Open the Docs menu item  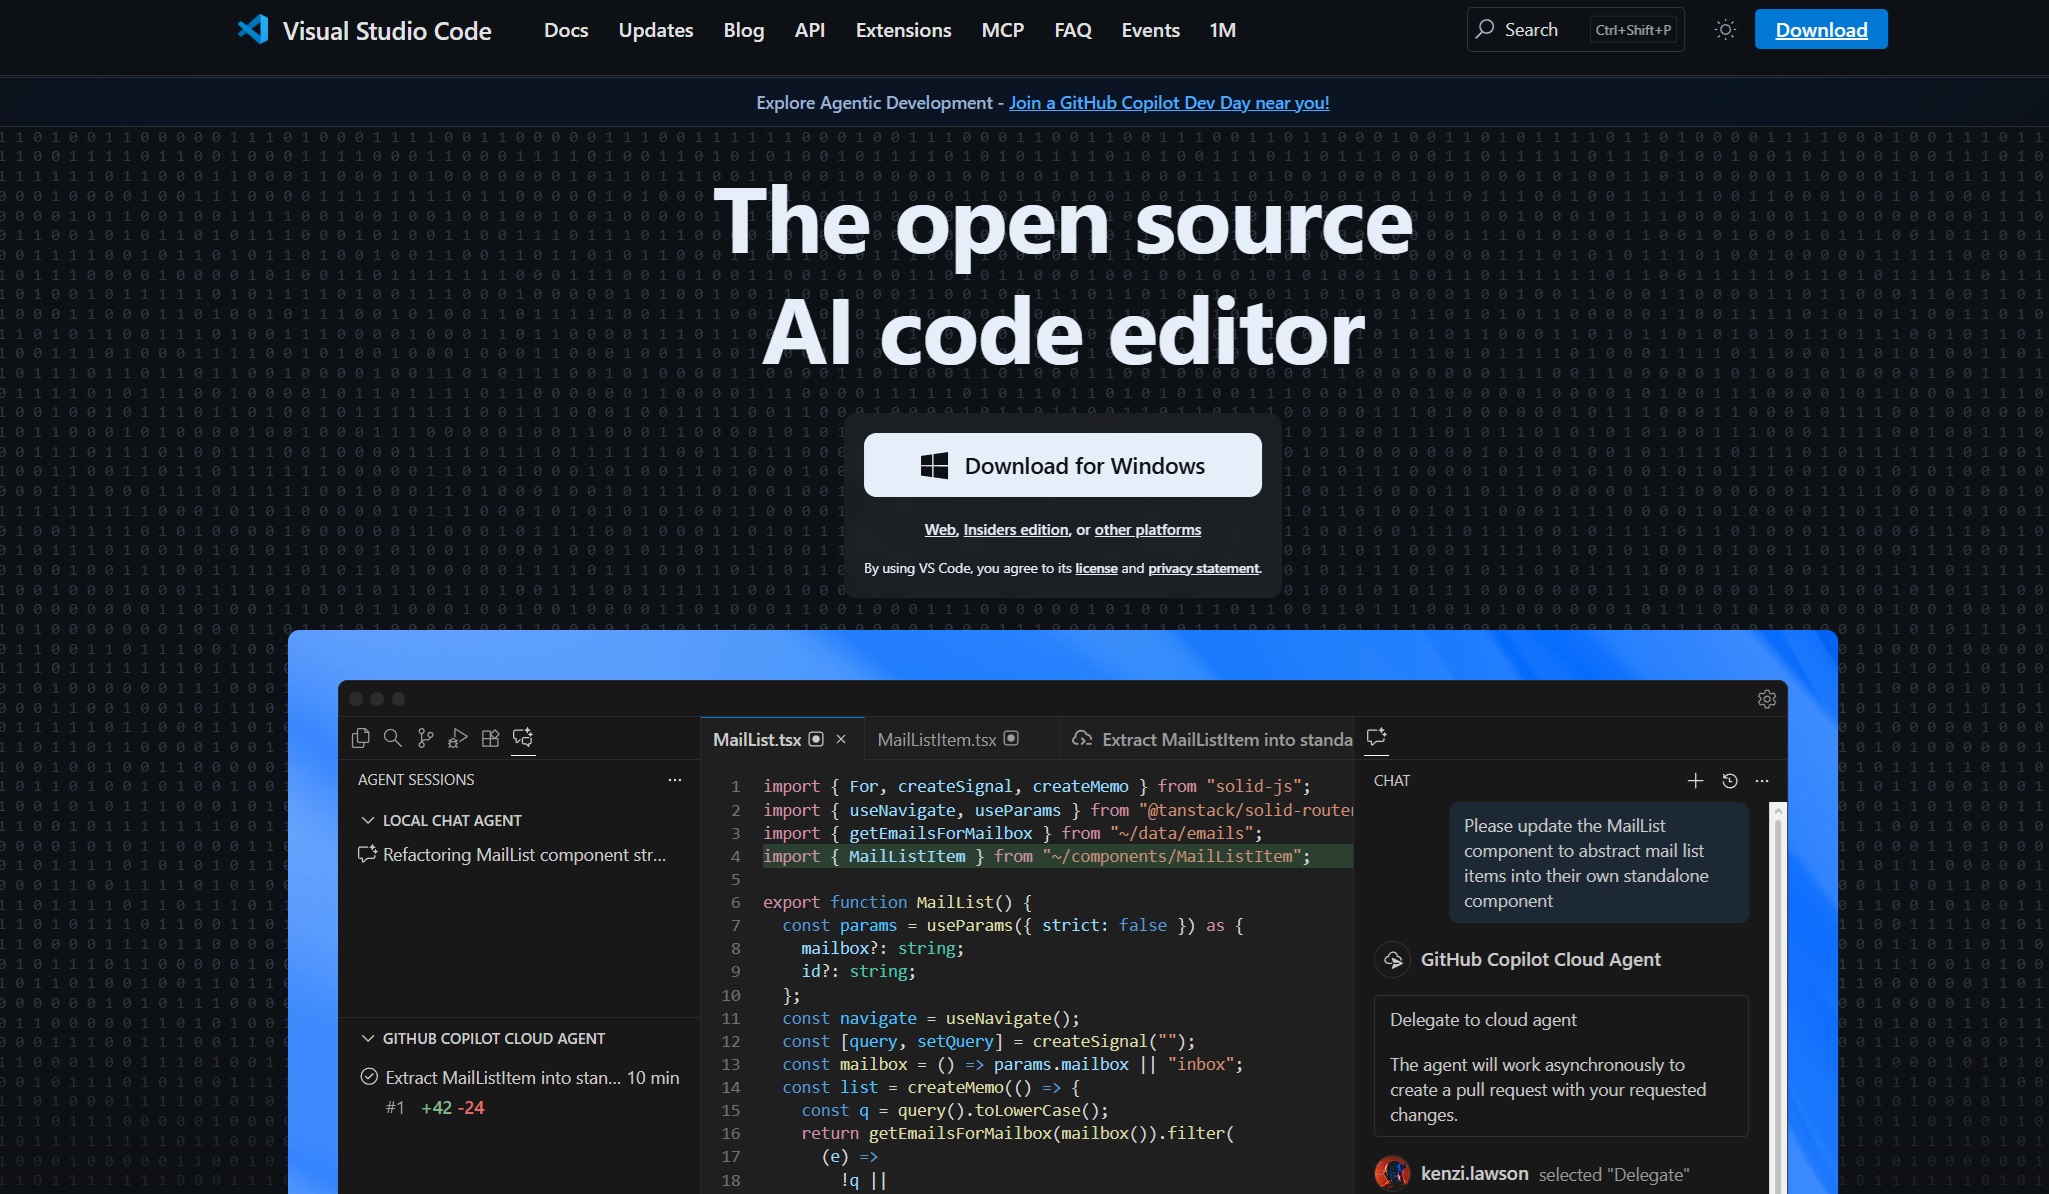pyautogui.click(x=566, y=30)
